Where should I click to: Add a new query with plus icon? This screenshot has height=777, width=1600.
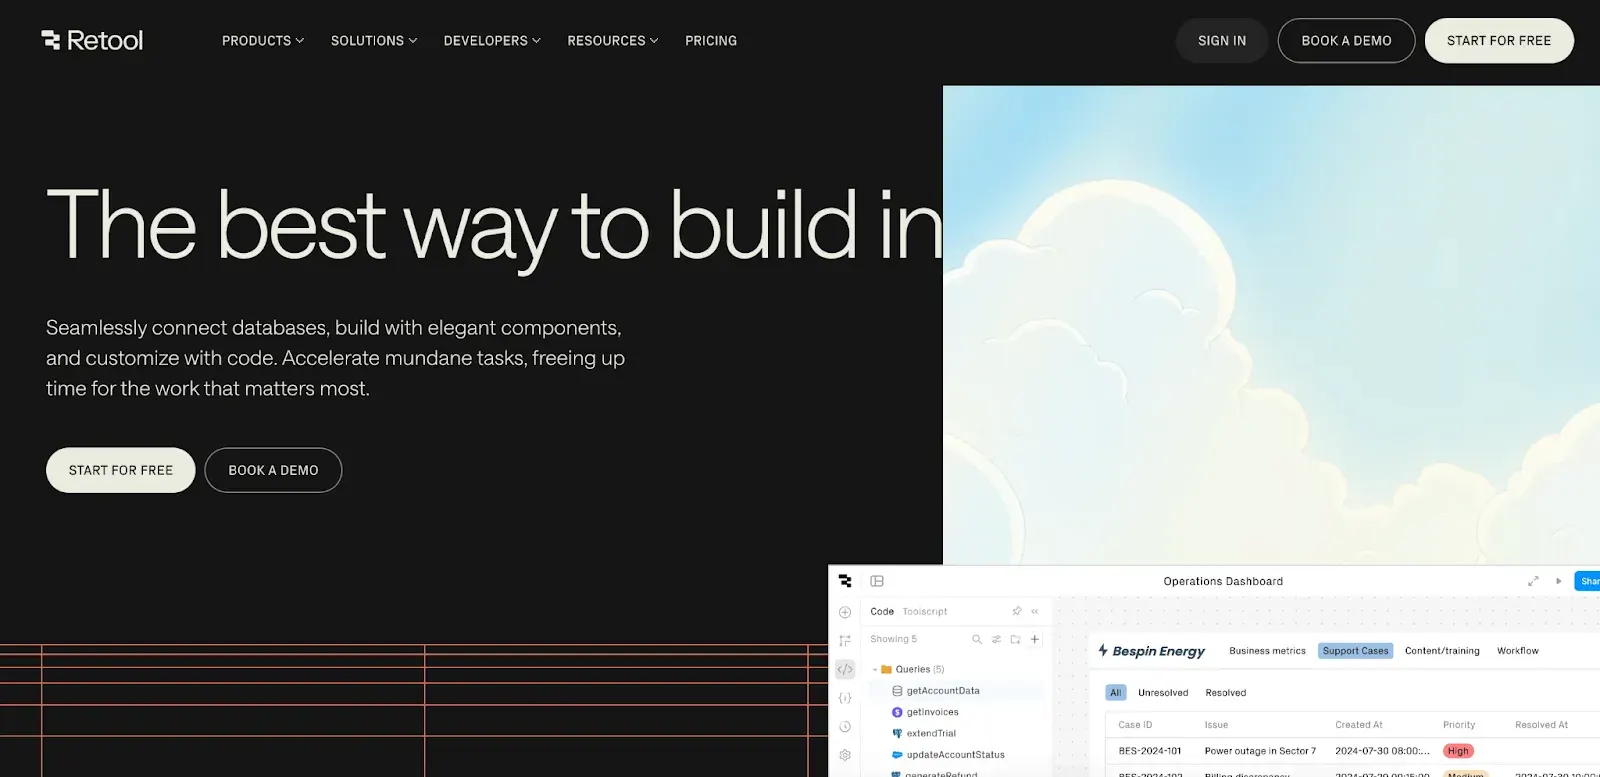(1035, 639)
